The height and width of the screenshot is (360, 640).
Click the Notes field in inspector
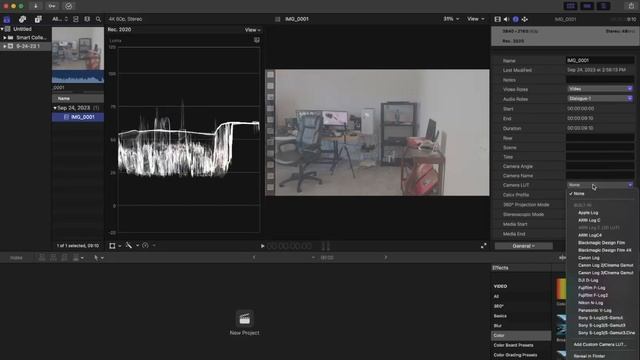tap(600, 80)
